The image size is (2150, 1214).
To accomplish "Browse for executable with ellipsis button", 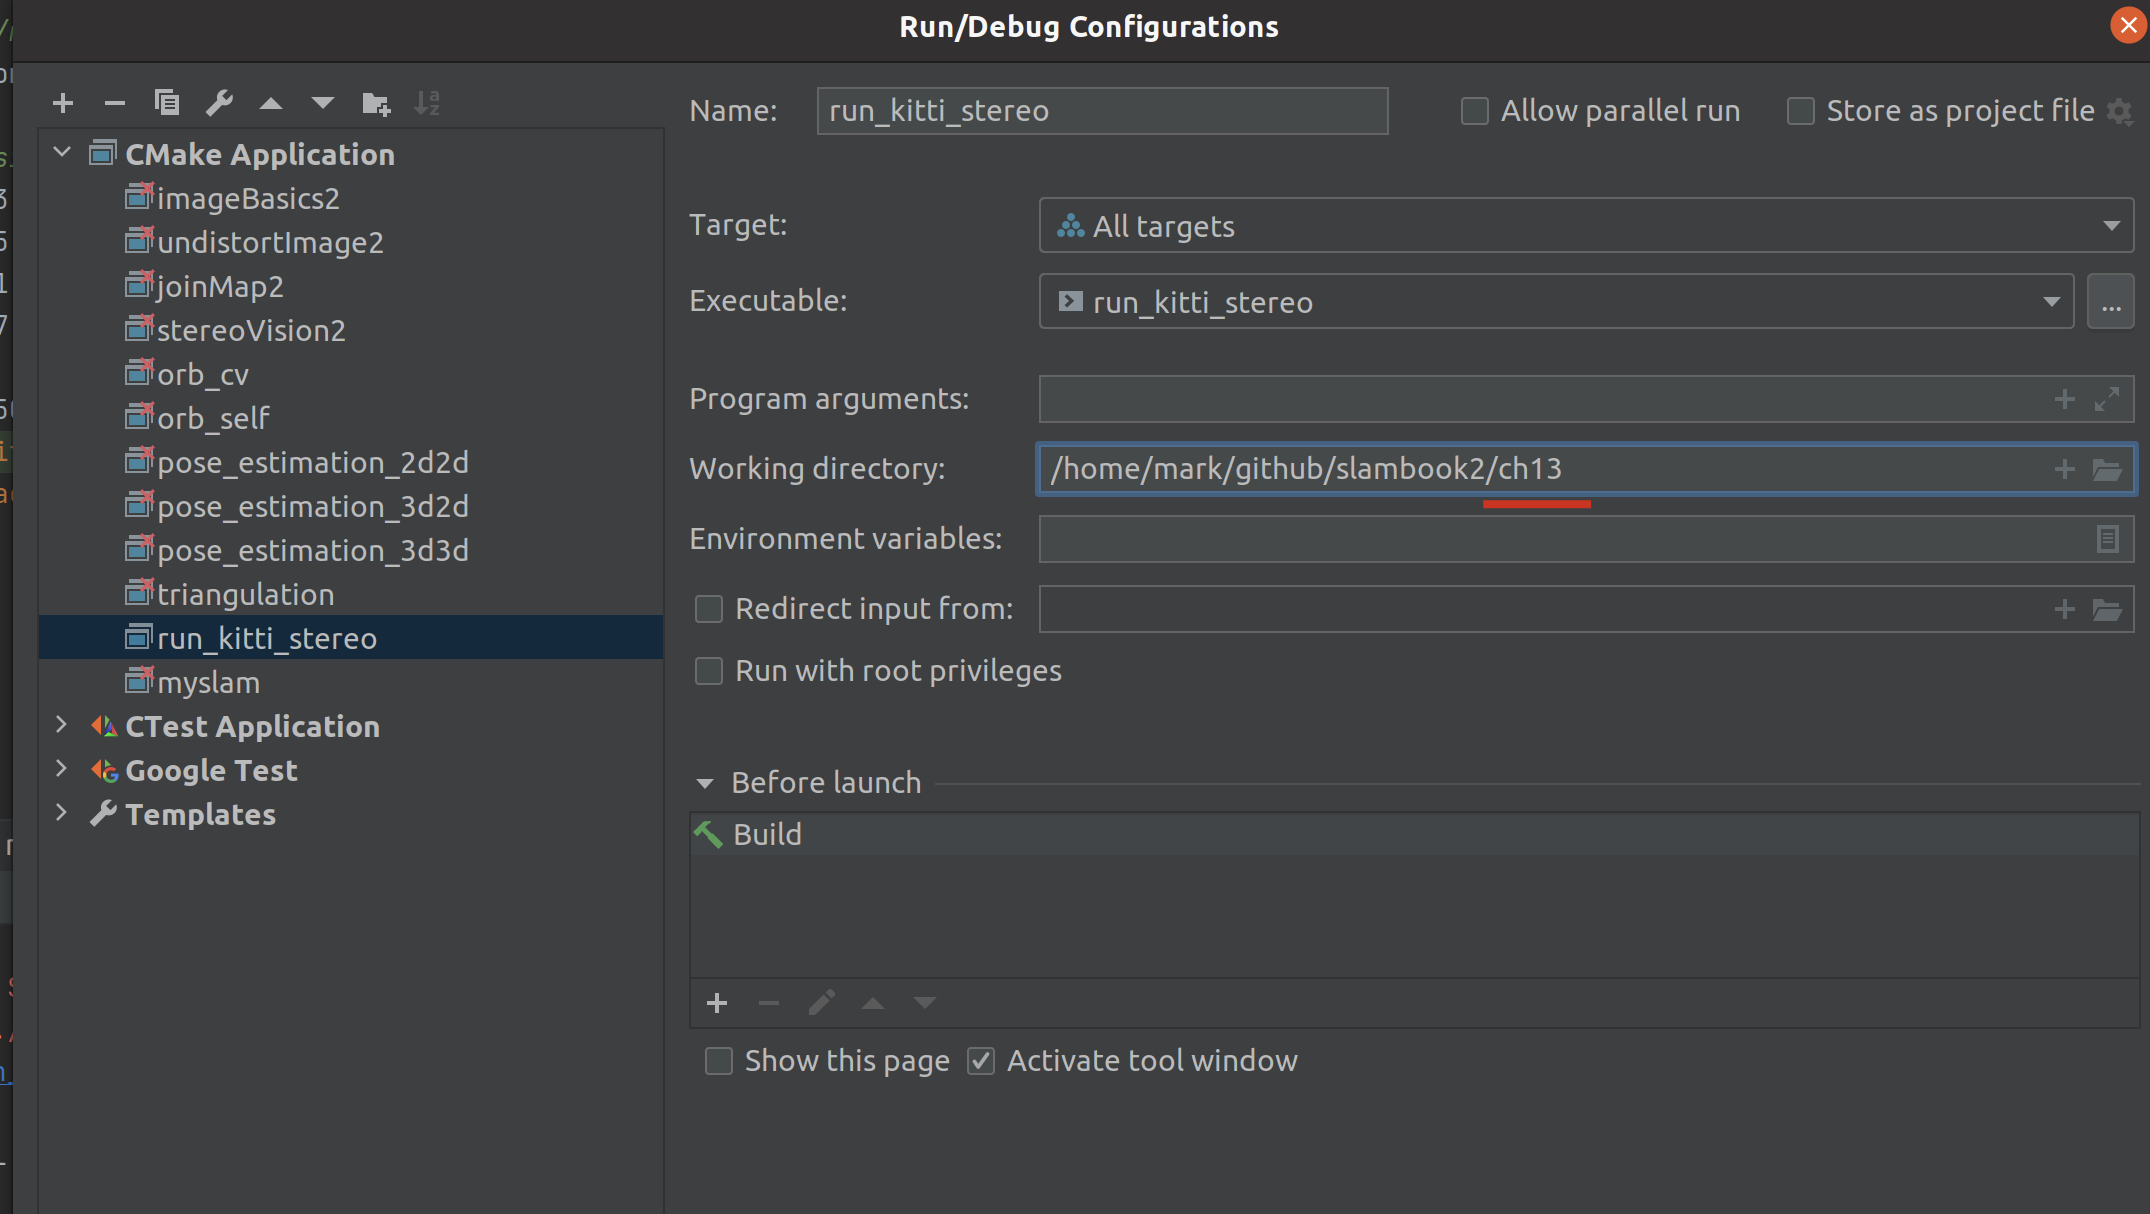I will pyautogui.click(x=2111, y=302).
